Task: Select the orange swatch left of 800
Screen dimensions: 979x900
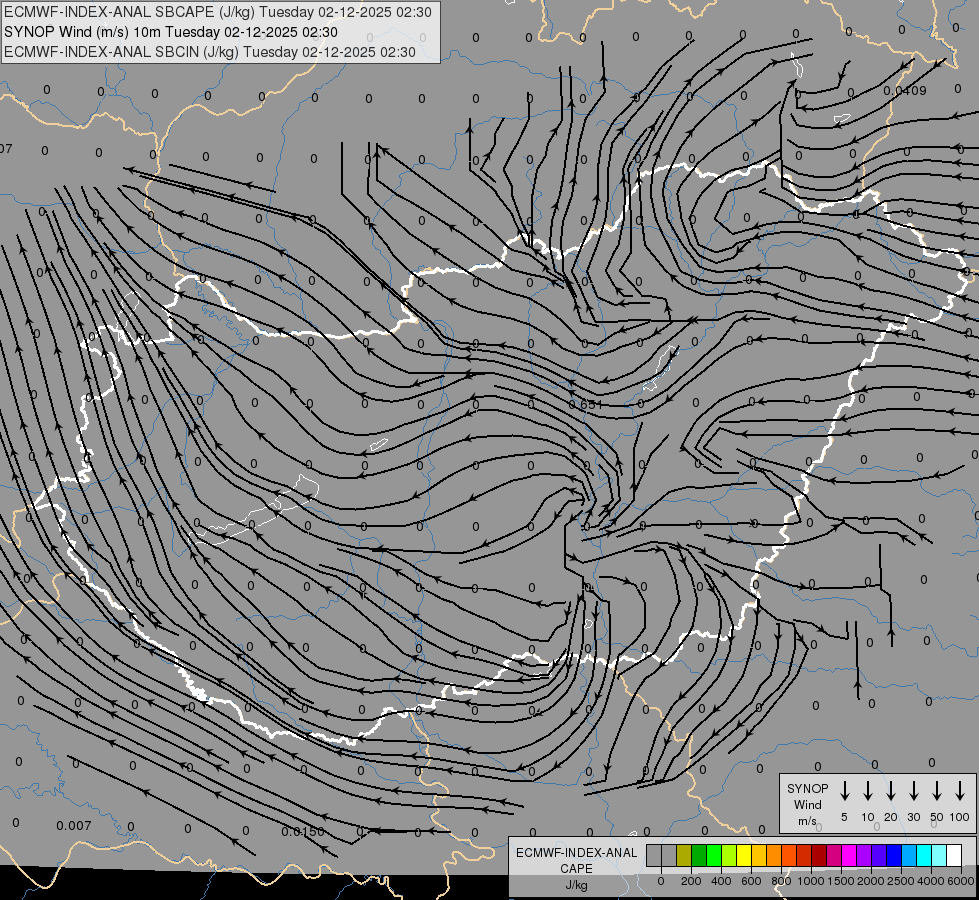Action: [x=774, y=855]
